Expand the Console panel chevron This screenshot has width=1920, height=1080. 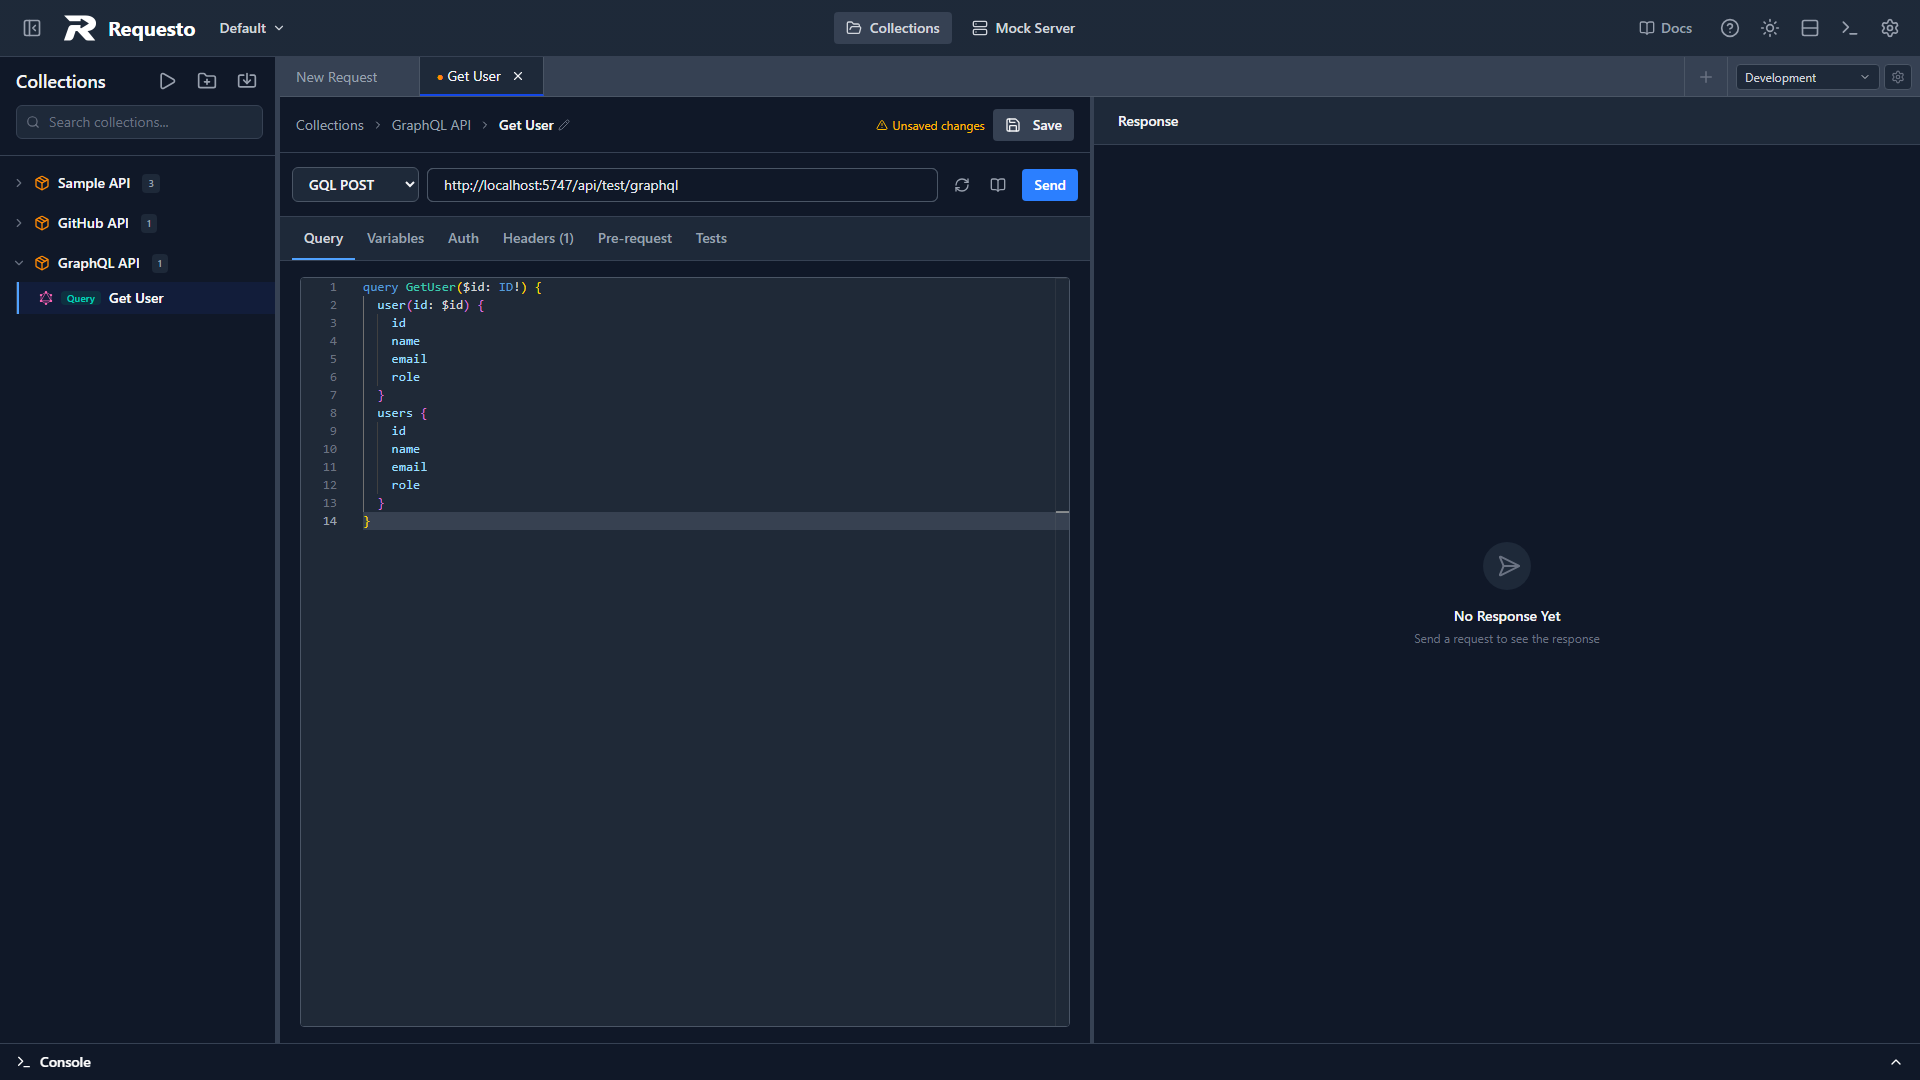coord(1896,1062)
